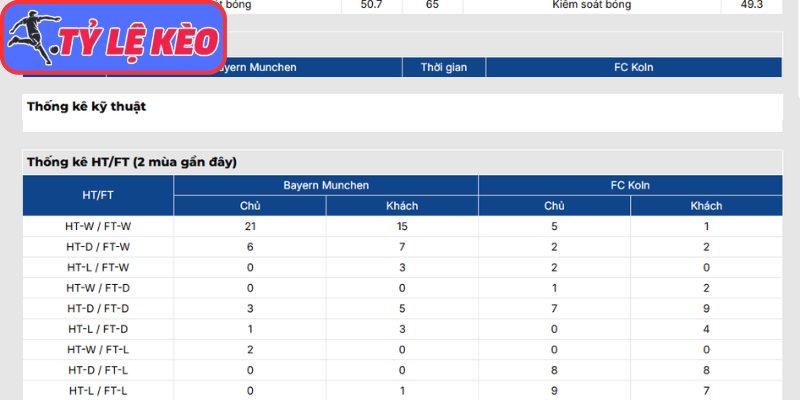Select the HT-W / FT-W row label
800x400 pixels.
(x=98, y=227)
